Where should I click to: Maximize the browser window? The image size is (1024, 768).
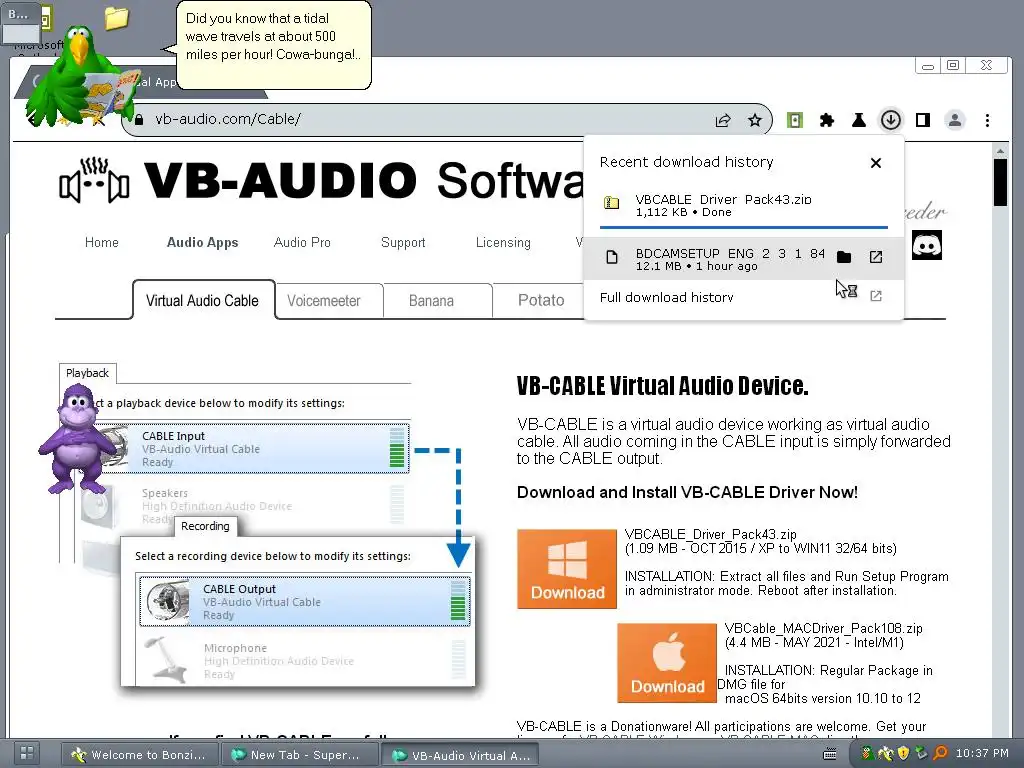pos(953,65)
